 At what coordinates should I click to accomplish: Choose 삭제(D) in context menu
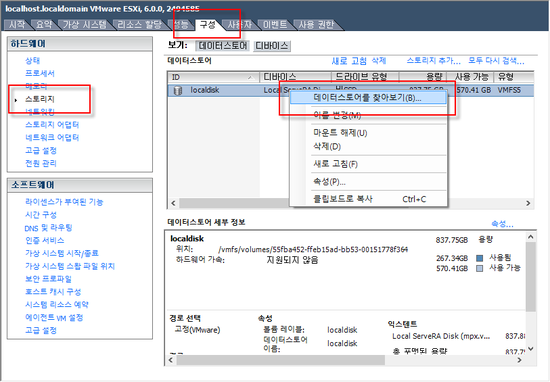click(327, 146)
